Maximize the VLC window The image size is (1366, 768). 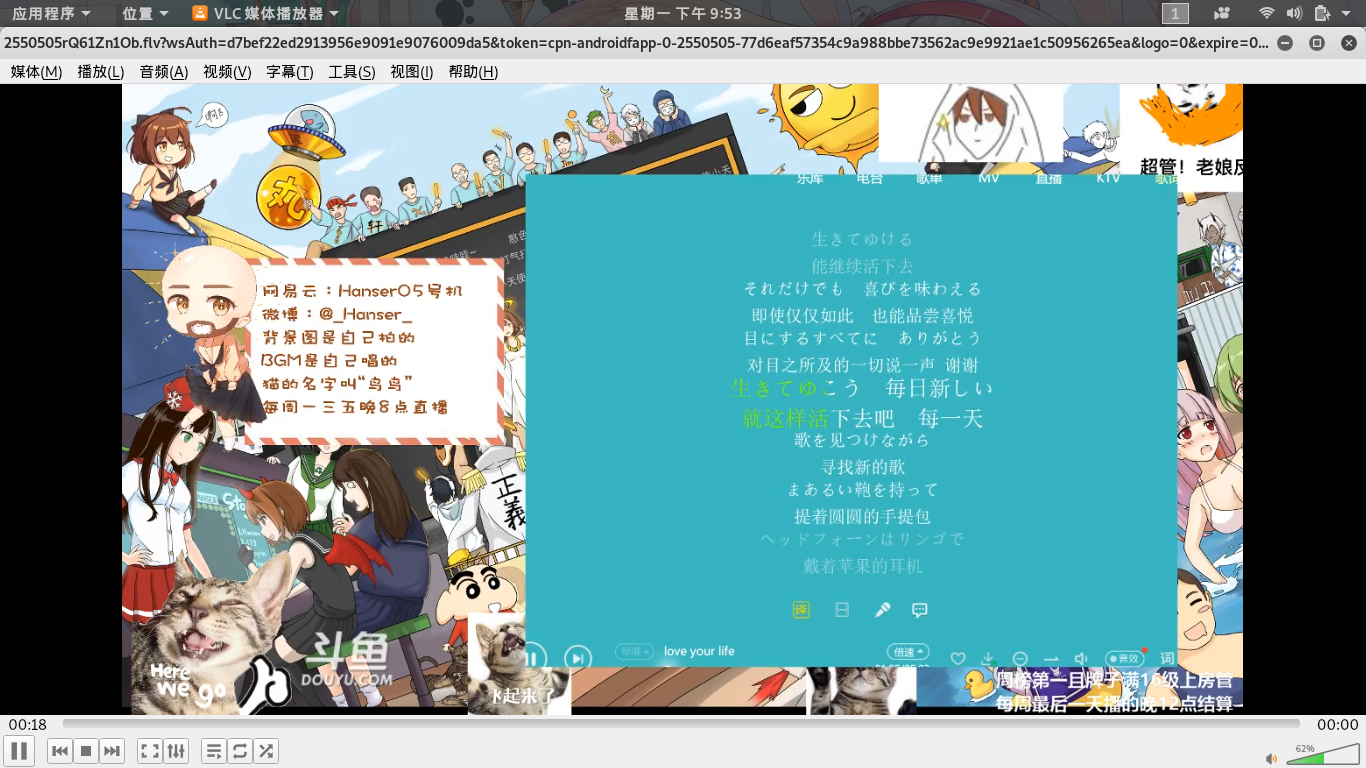coord(1317,43)
